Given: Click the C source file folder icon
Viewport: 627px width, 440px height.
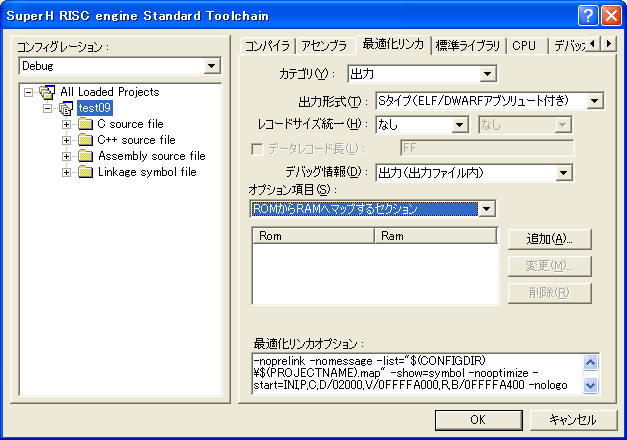Looking at the screenshot, I should pos(85,124).
